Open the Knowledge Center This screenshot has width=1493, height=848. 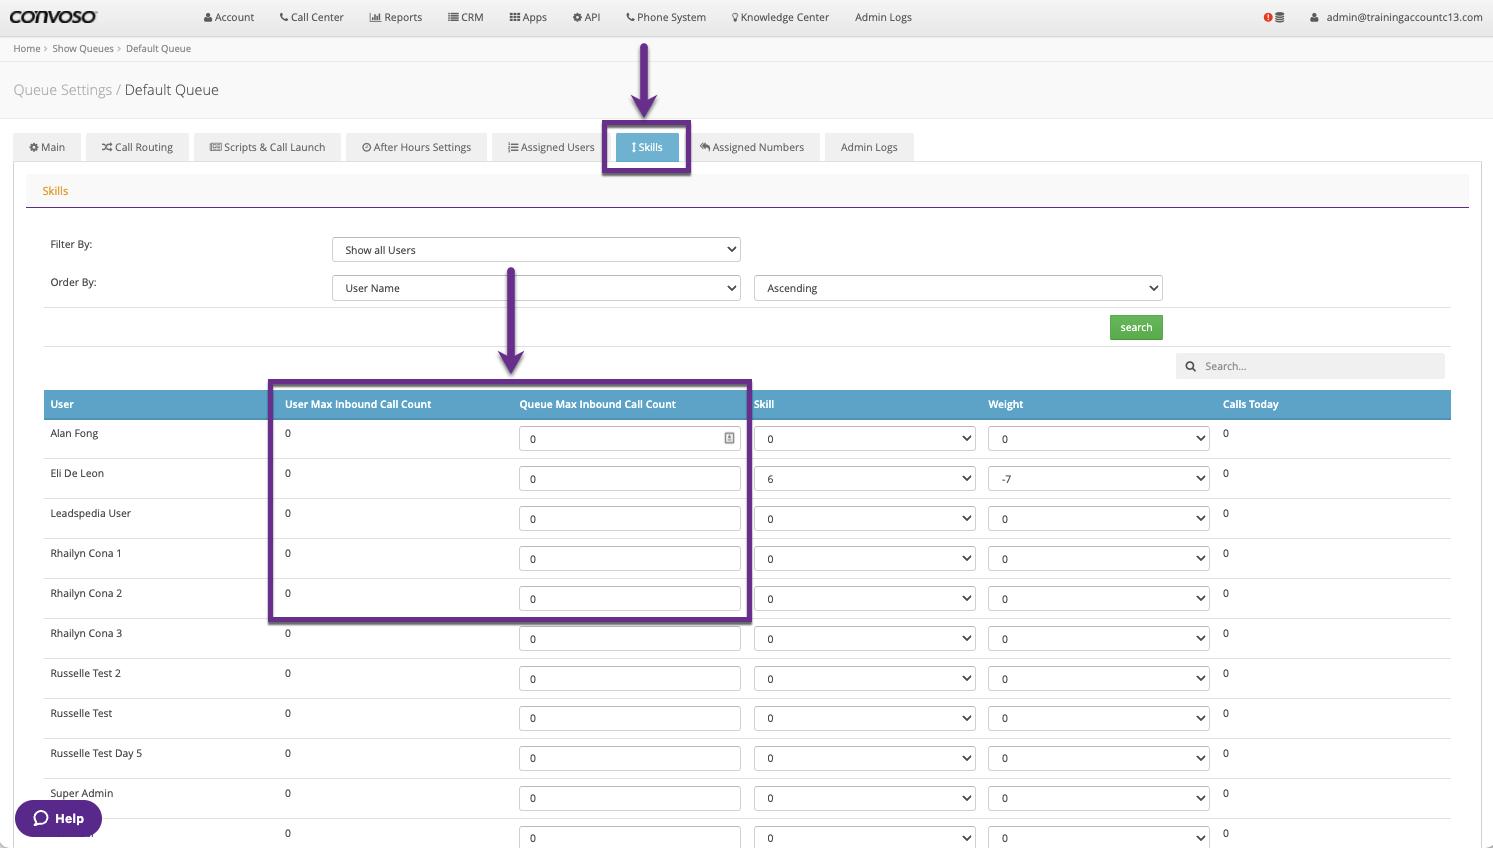(x=780, y=17)
